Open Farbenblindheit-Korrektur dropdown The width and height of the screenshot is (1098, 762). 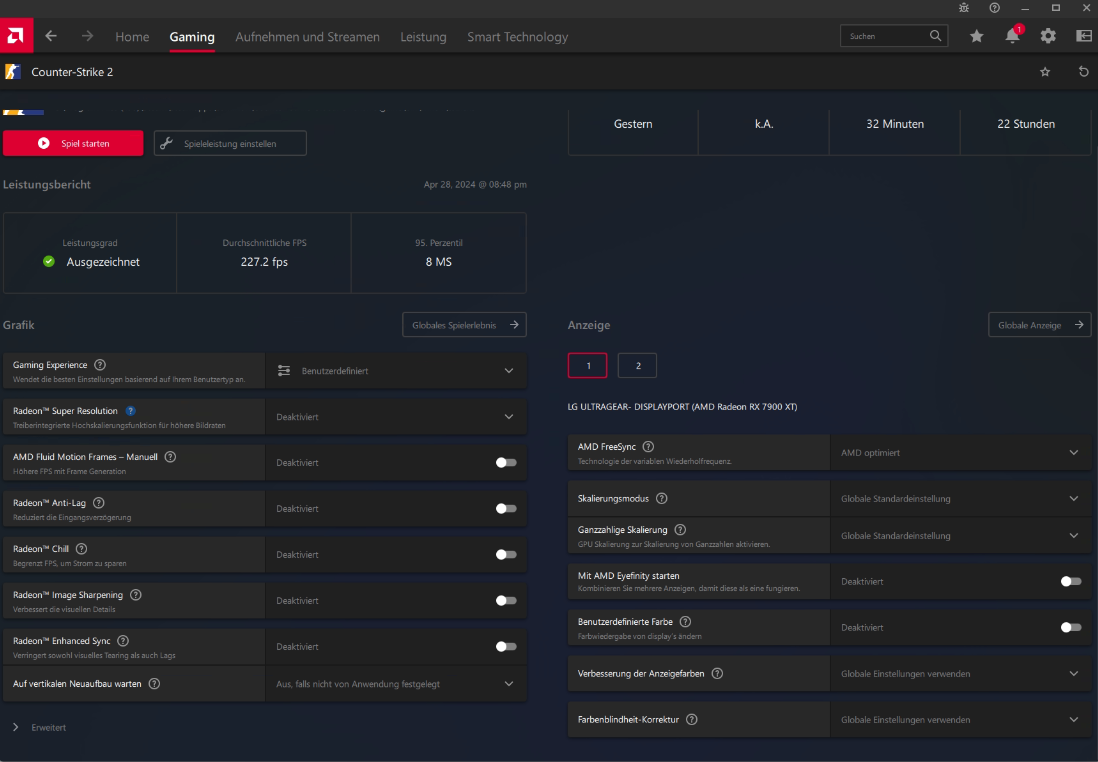tap(961, 719)
